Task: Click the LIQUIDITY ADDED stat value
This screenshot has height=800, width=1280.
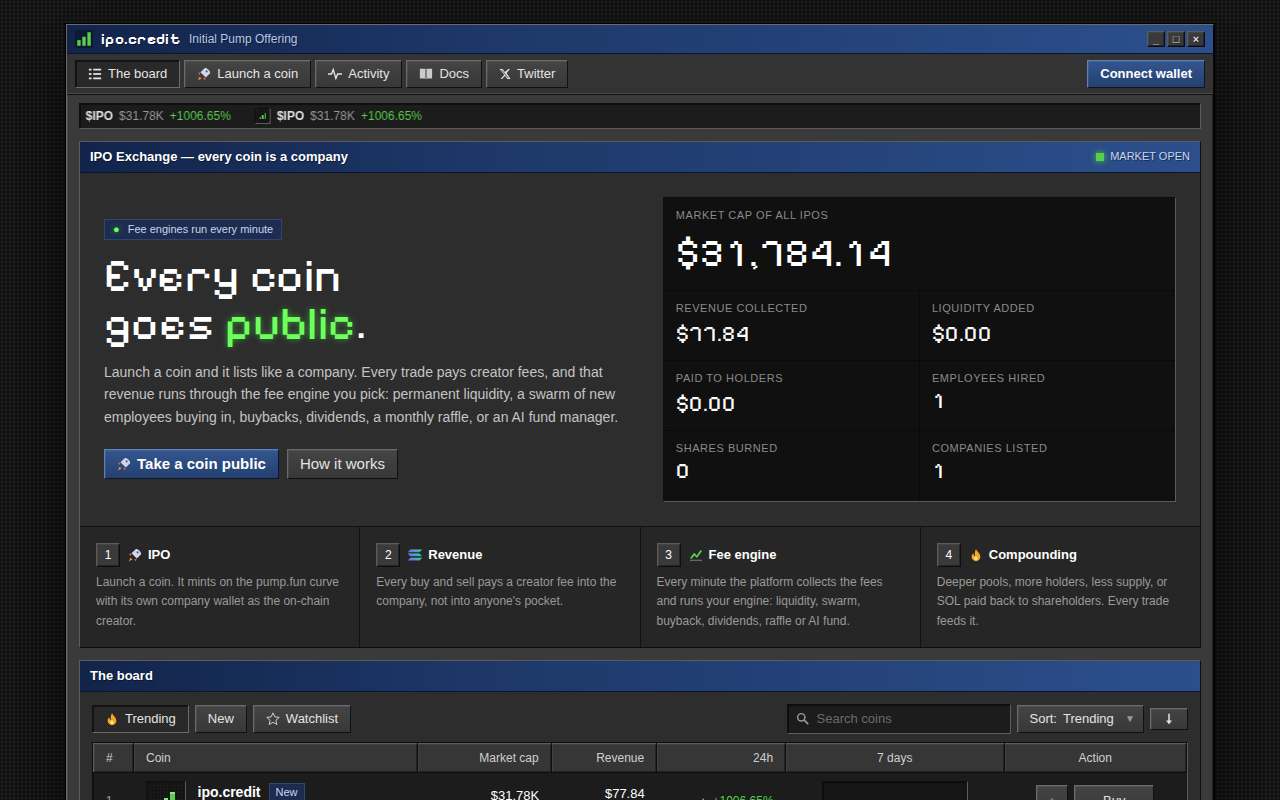Action: pos(961,334)
